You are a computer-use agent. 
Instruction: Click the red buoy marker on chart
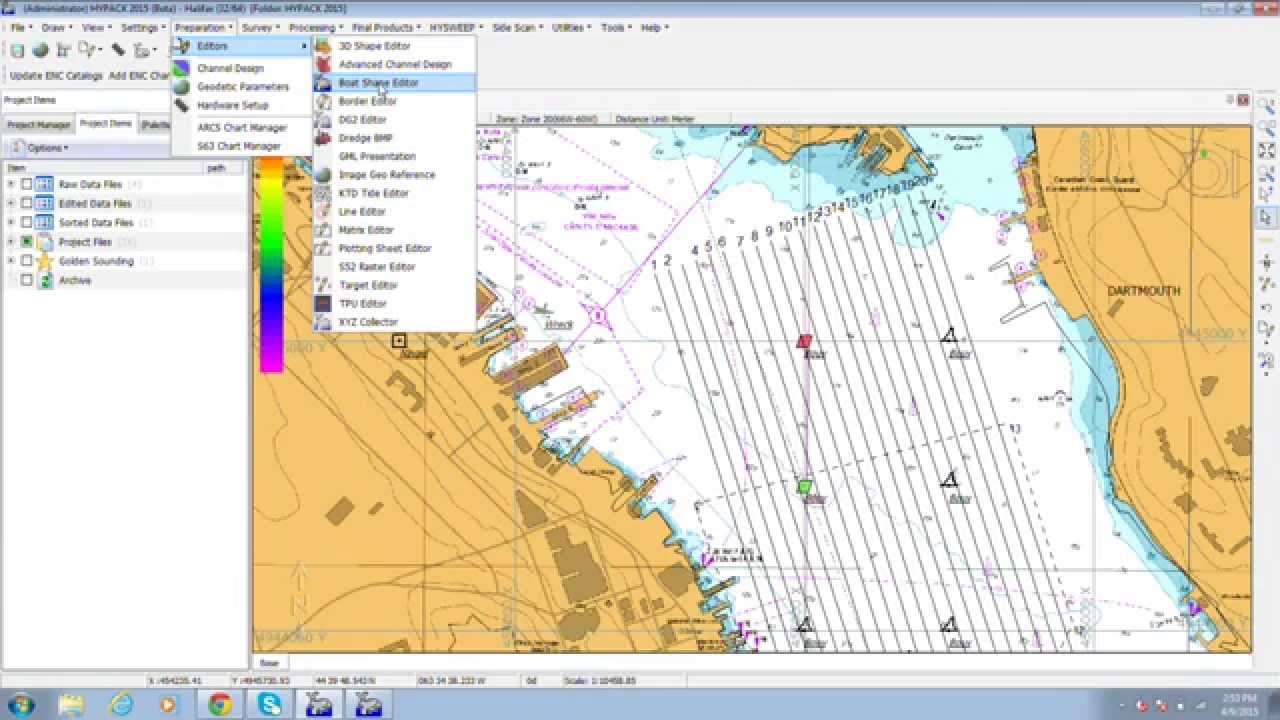804,342
